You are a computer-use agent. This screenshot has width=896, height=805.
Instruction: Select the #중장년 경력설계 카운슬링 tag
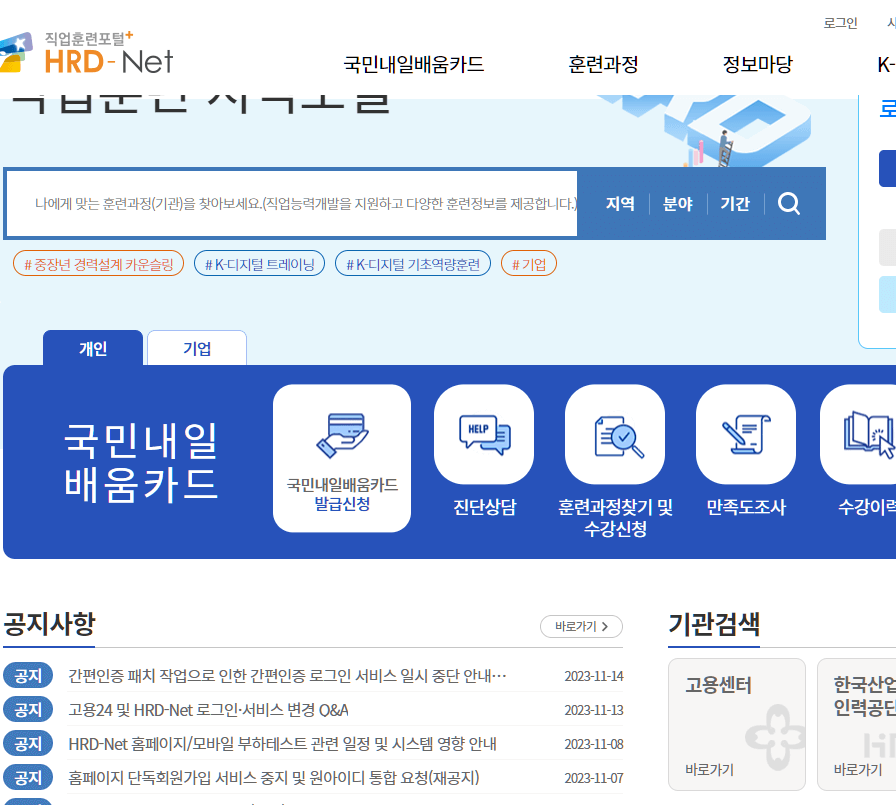pos(98,263)
